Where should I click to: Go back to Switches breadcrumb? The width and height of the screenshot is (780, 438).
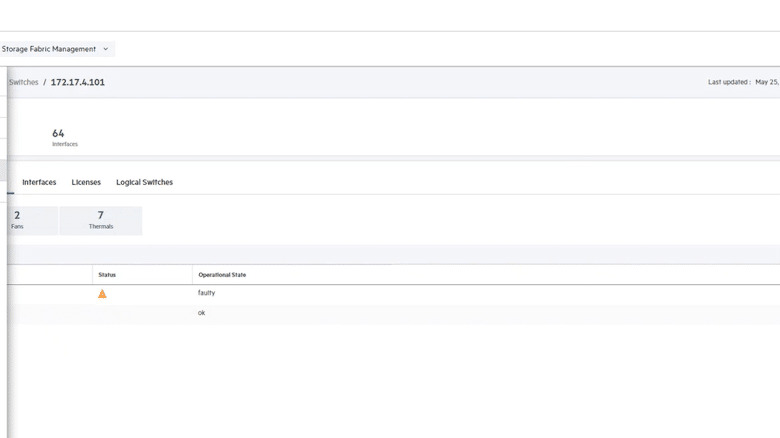23,82
